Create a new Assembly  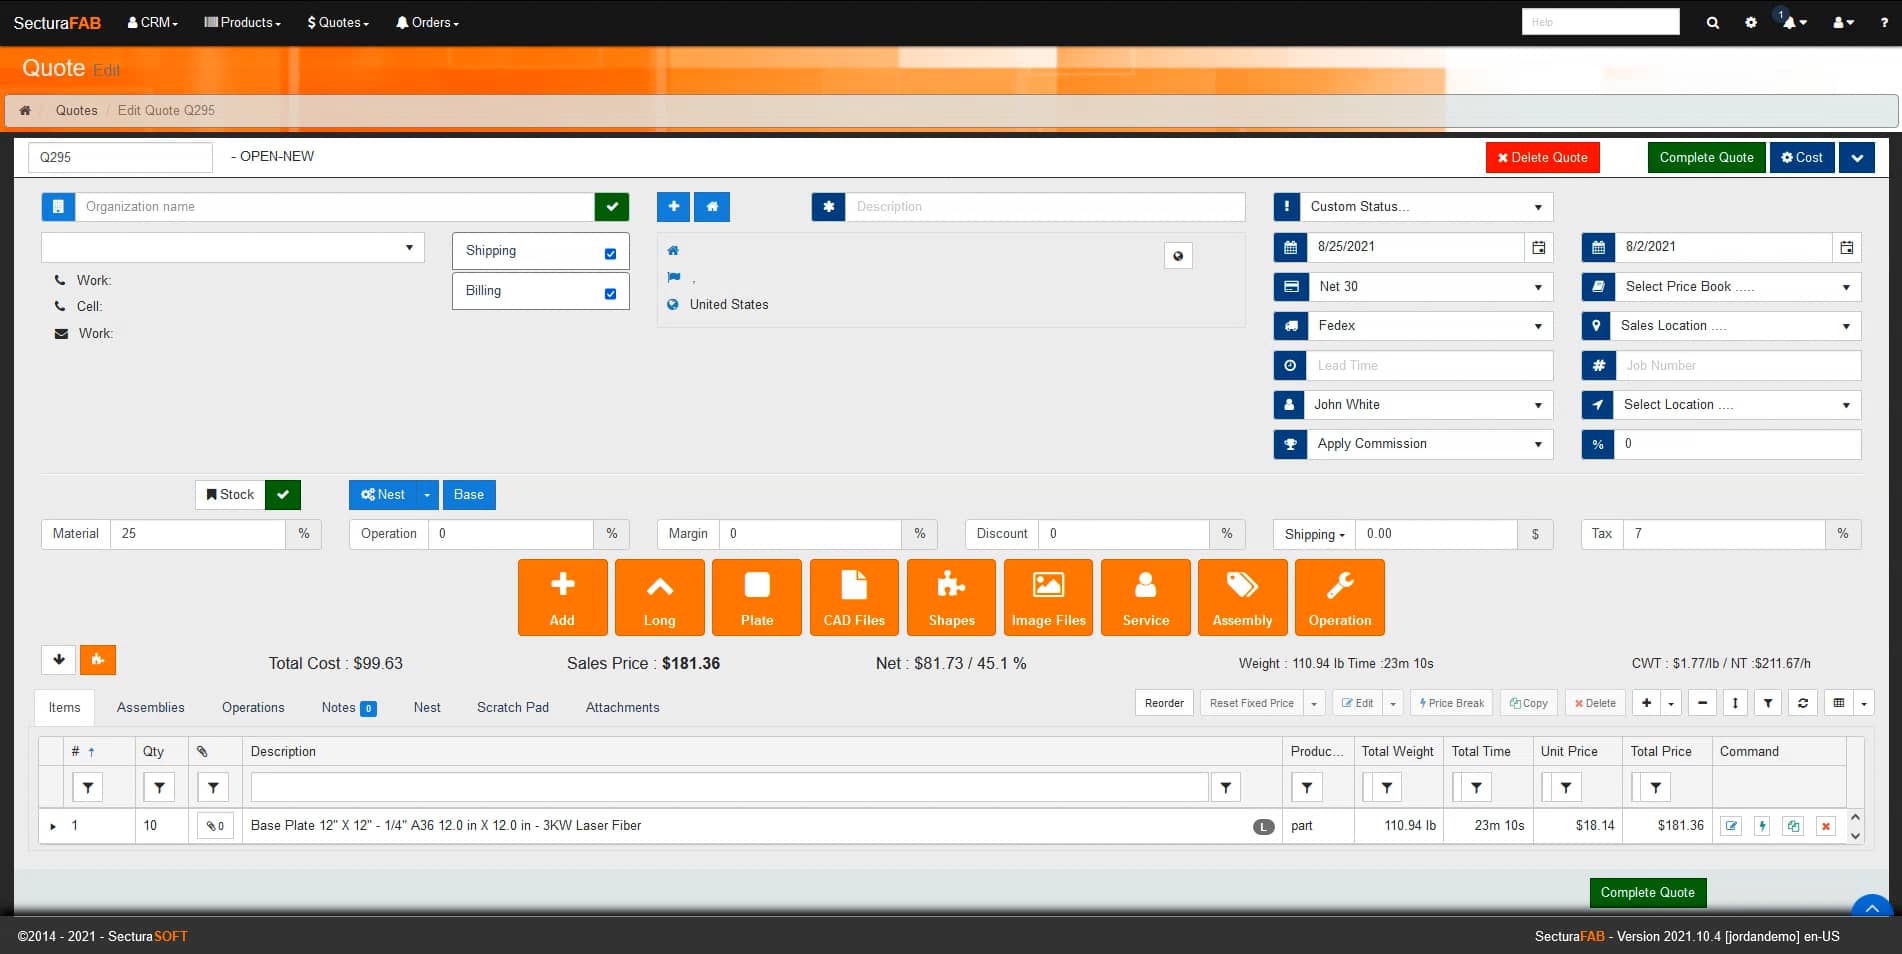(1242, 597)
